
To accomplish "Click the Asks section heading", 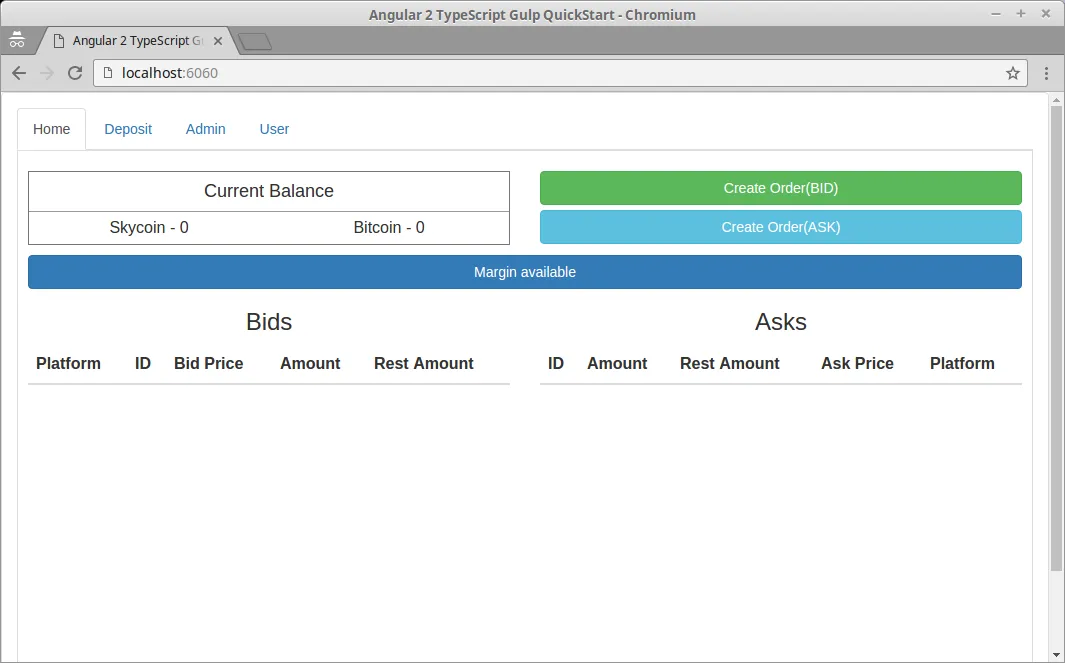I will (x=780, y=321).
